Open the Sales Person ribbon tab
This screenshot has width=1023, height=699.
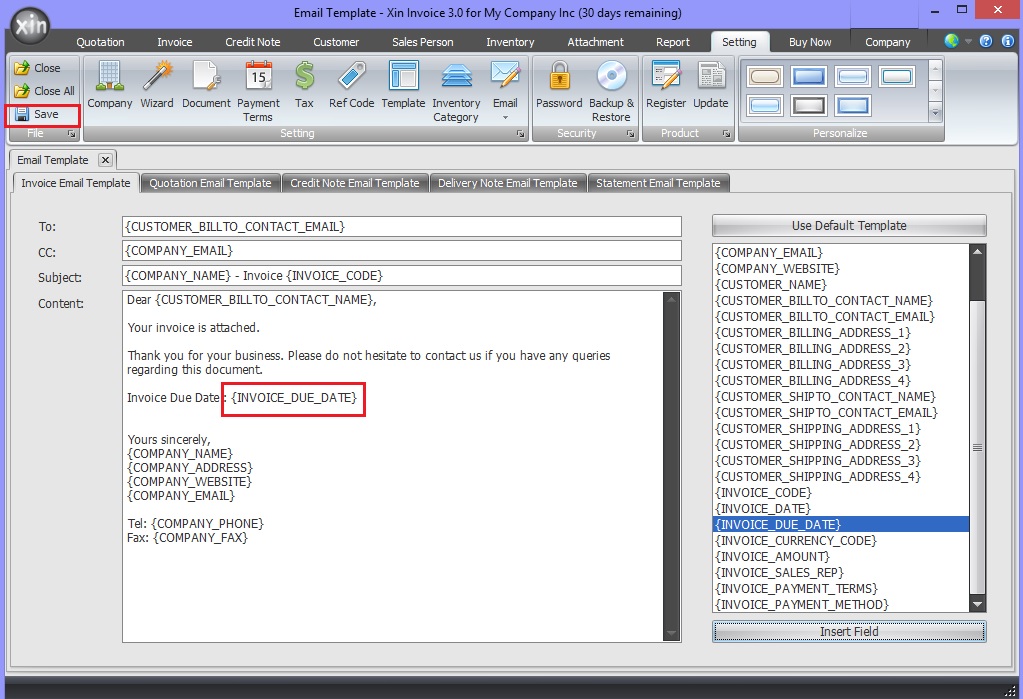[422, 42]
